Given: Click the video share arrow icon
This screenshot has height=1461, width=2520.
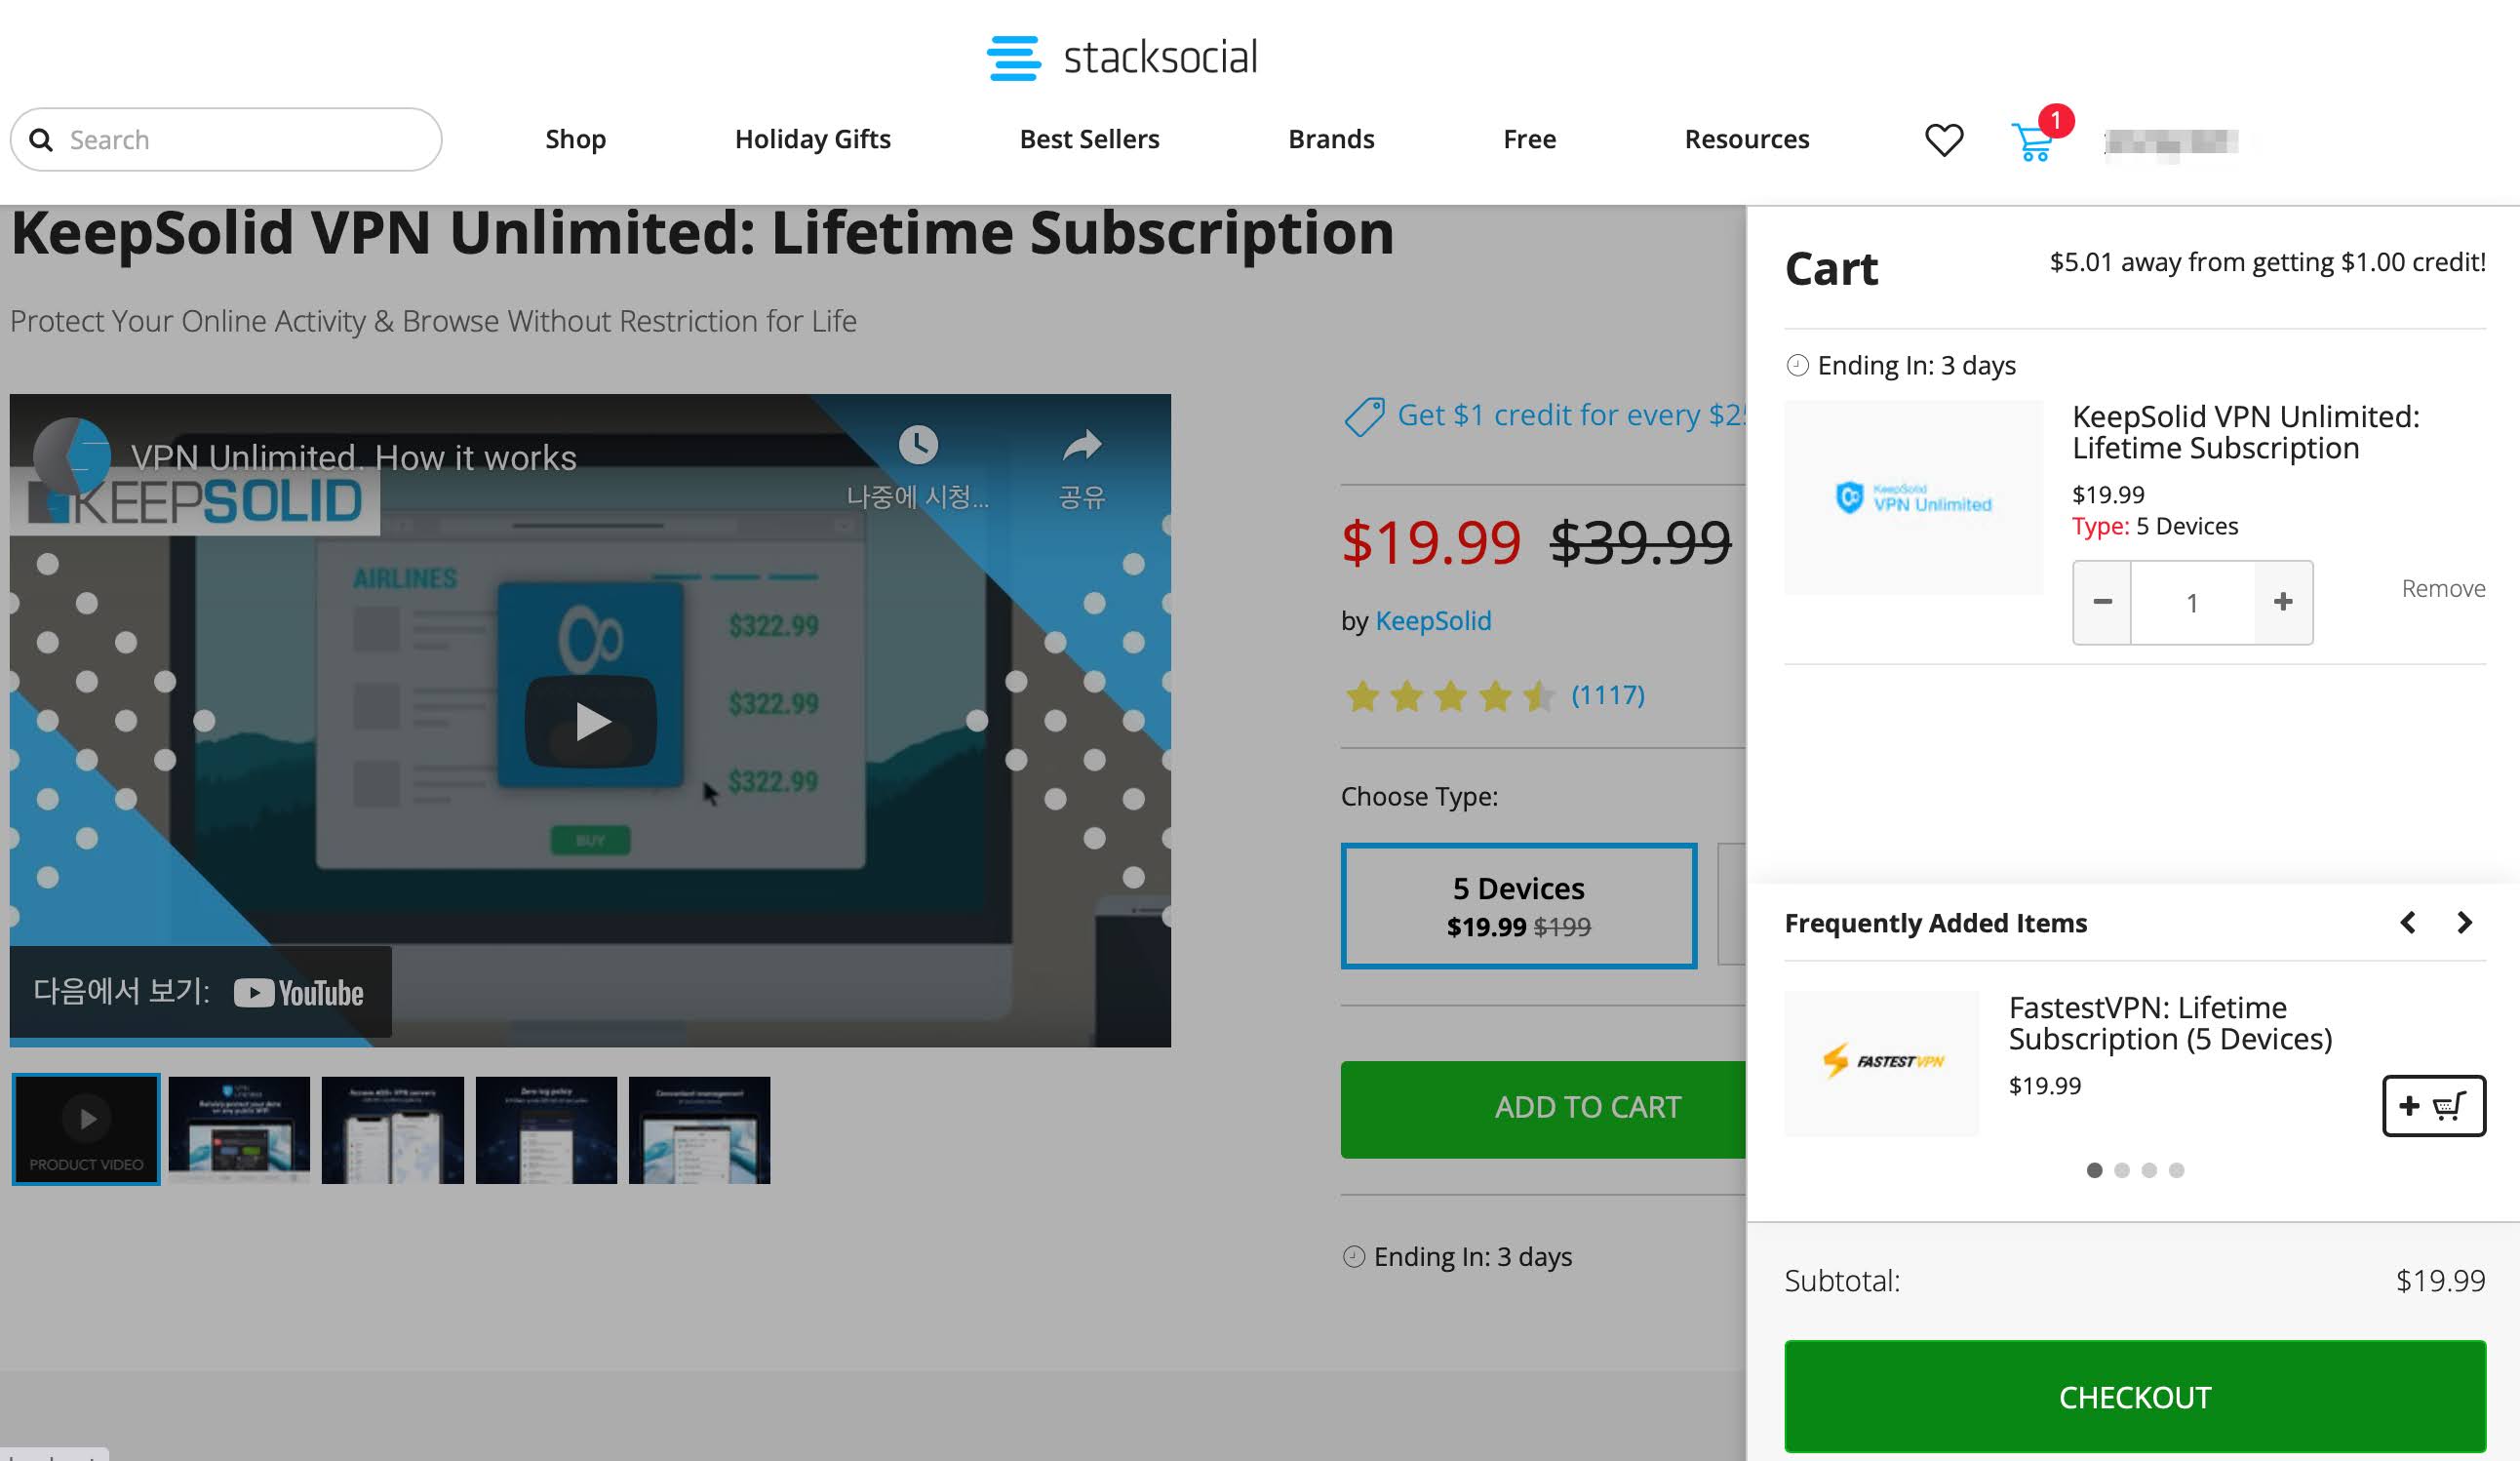Looking at the screenshot, I should point(1082,445).
